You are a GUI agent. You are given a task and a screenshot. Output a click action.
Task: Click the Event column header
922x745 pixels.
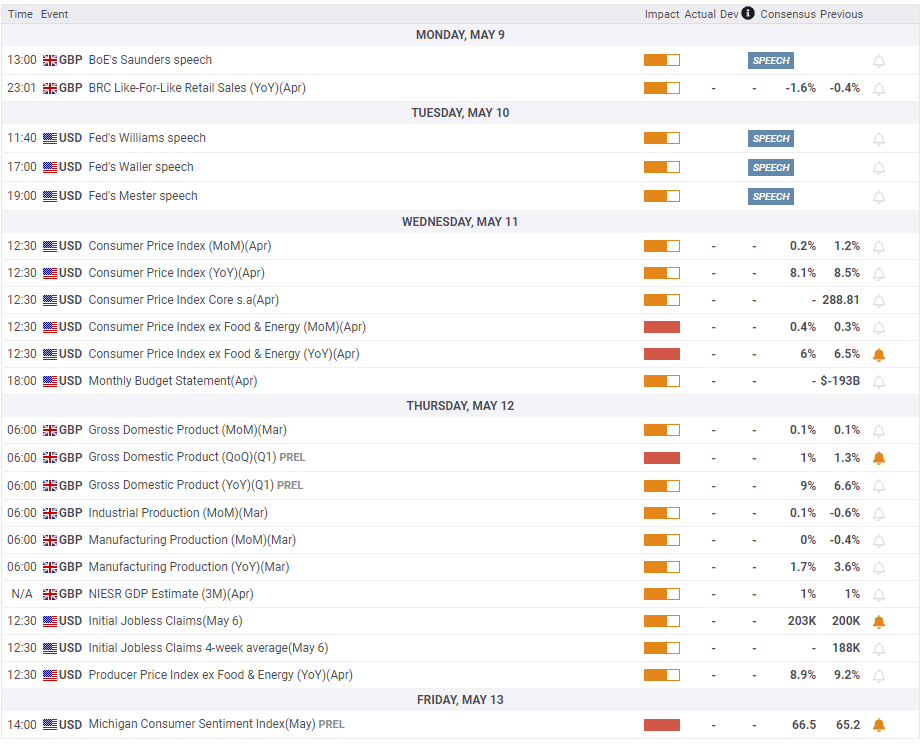pyautogui.click(x=54, y=14)
